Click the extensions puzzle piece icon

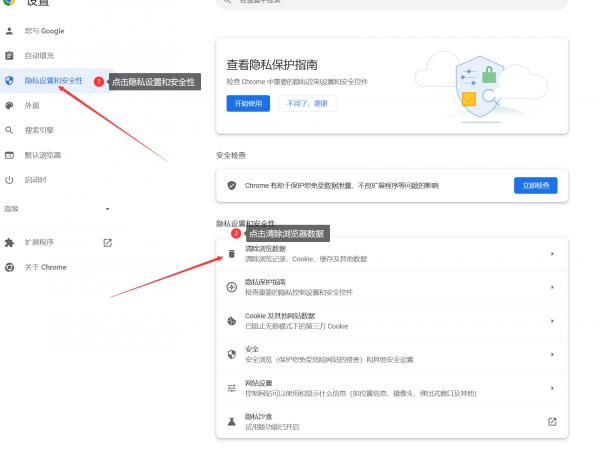10,242
